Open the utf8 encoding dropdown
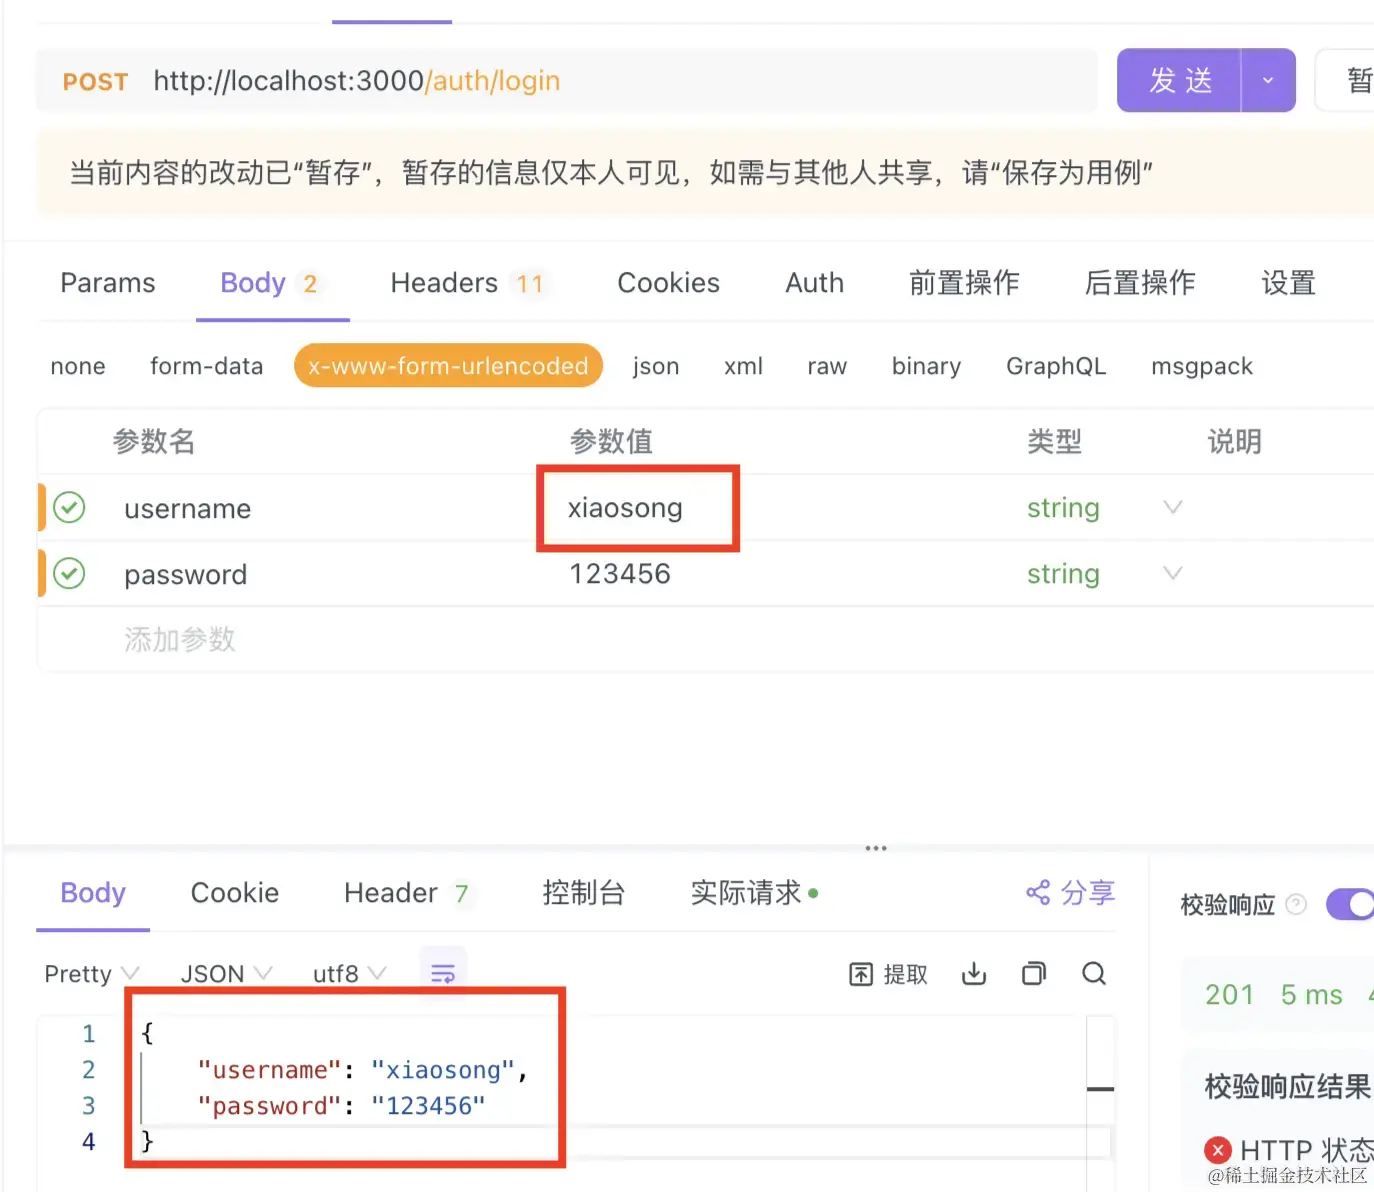 coord(349,974)
